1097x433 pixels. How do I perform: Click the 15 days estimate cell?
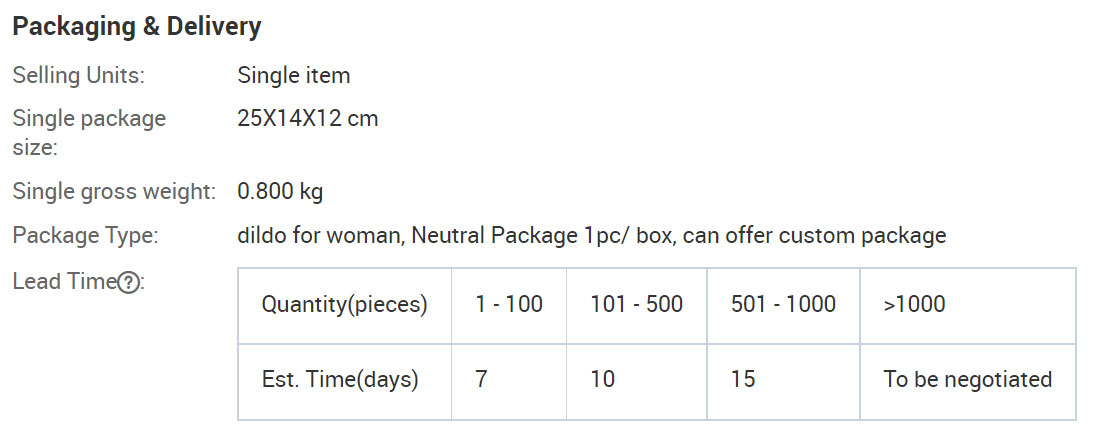784,381
